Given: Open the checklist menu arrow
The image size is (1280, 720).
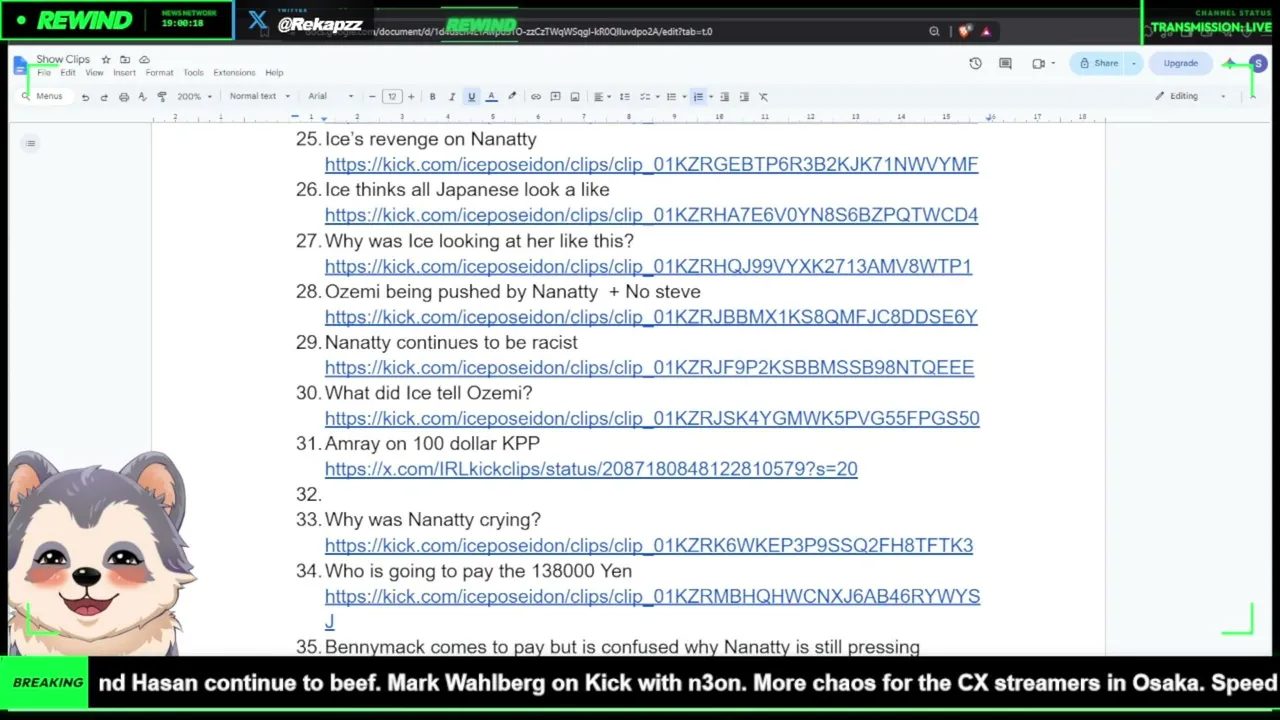Looking at the screenshot, I should 659,97.
